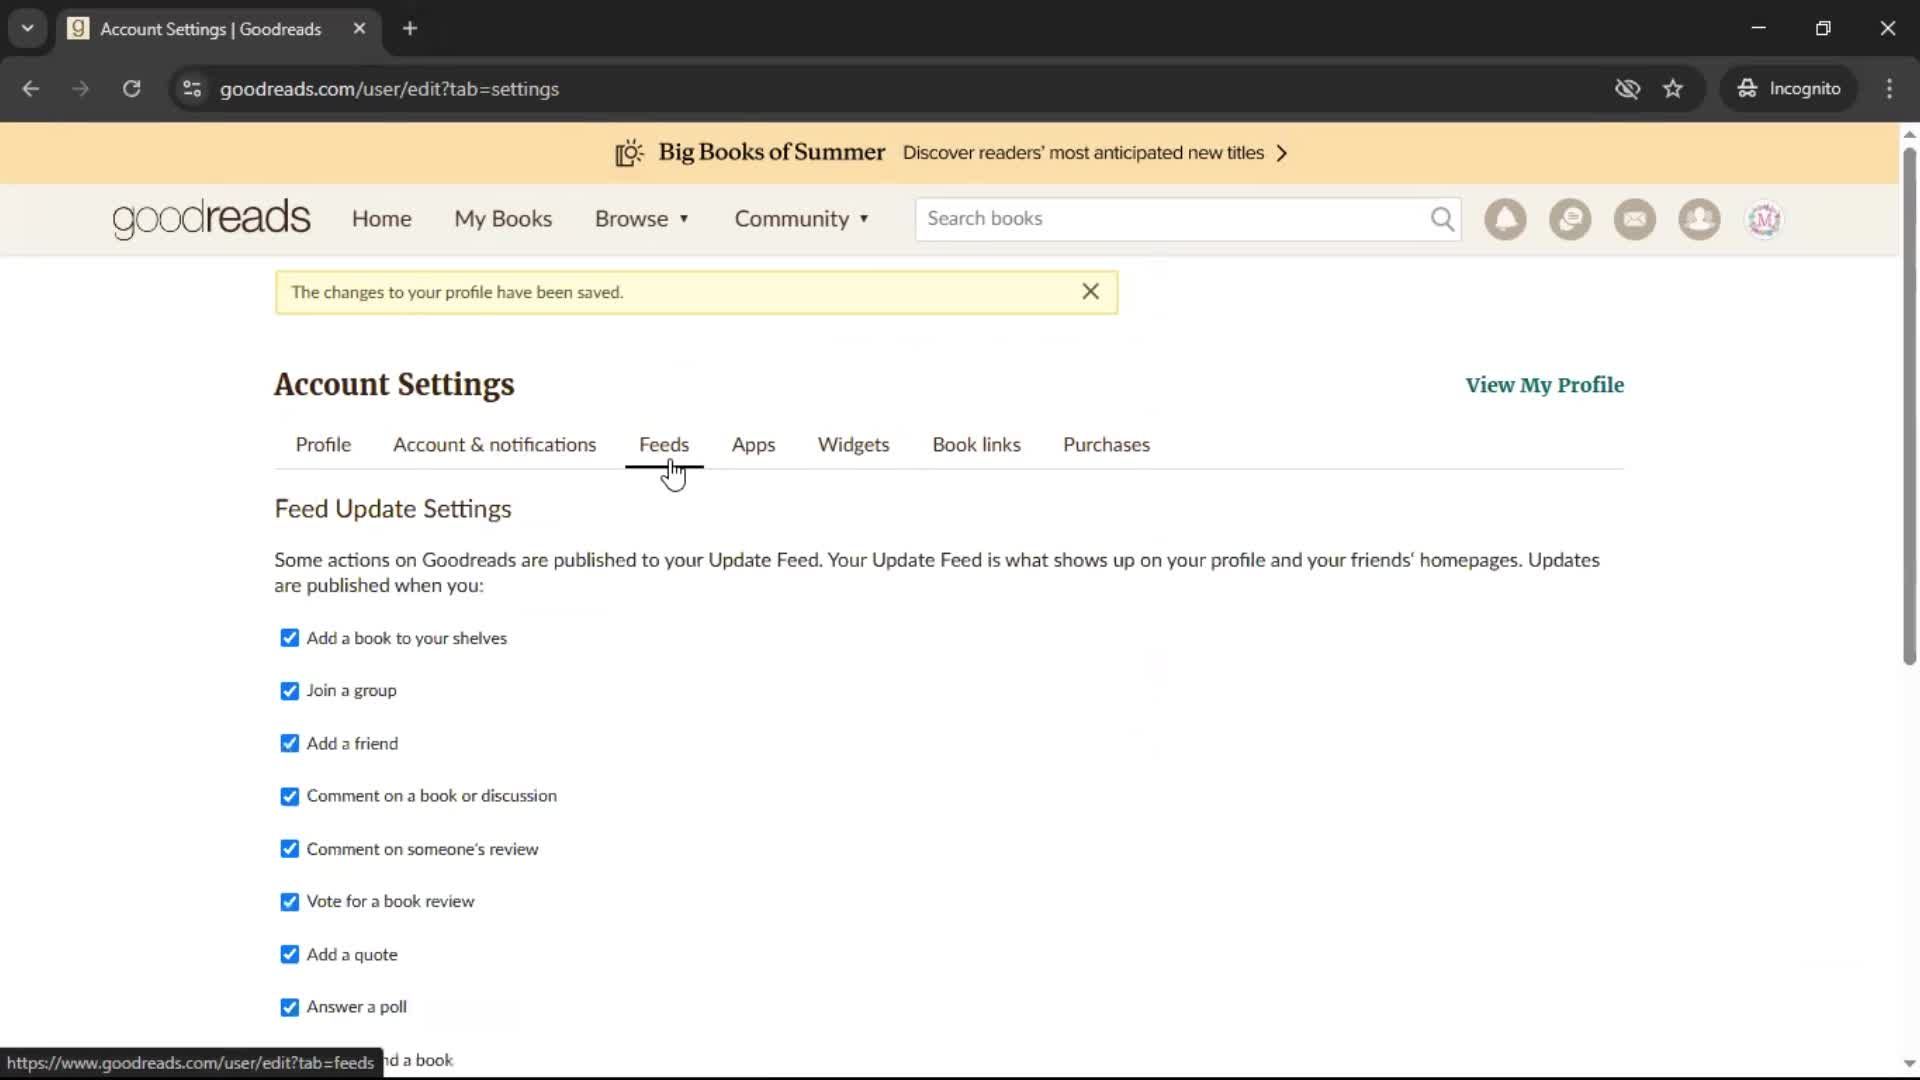Open the messages envelope icon
Image resolution: width=1920 pixels, height=1080 pixels.
pos(1635,219)
